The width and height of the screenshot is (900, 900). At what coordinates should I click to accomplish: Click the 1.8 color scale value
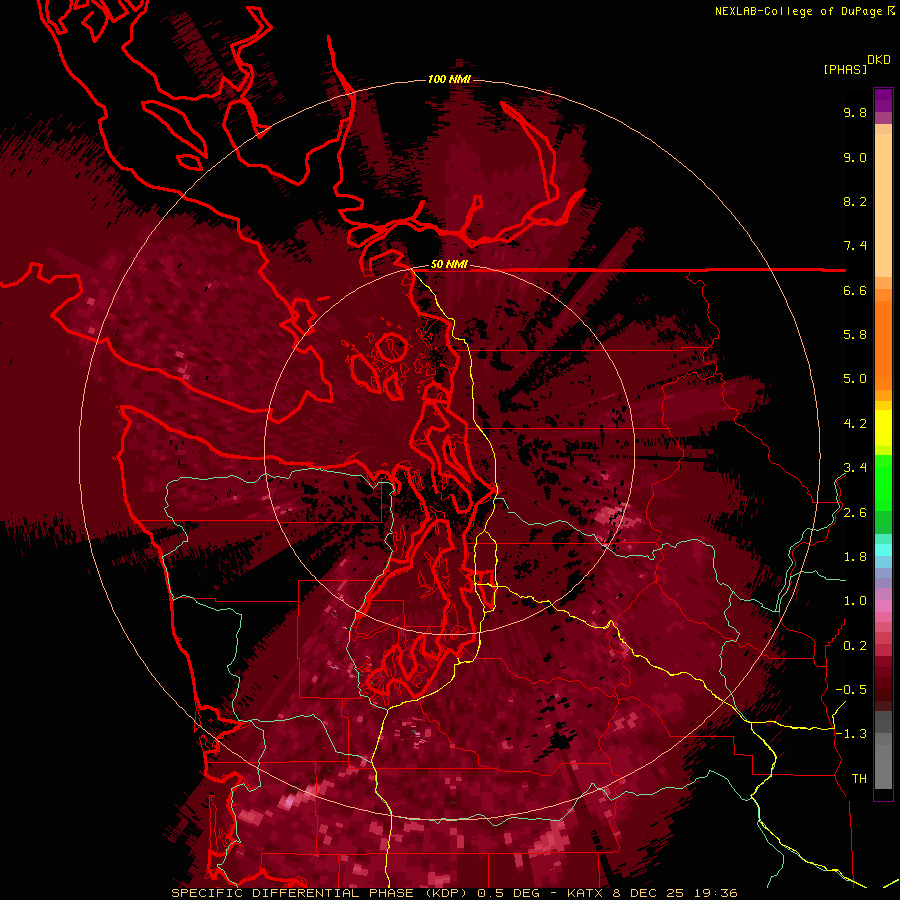coord(855,557)
